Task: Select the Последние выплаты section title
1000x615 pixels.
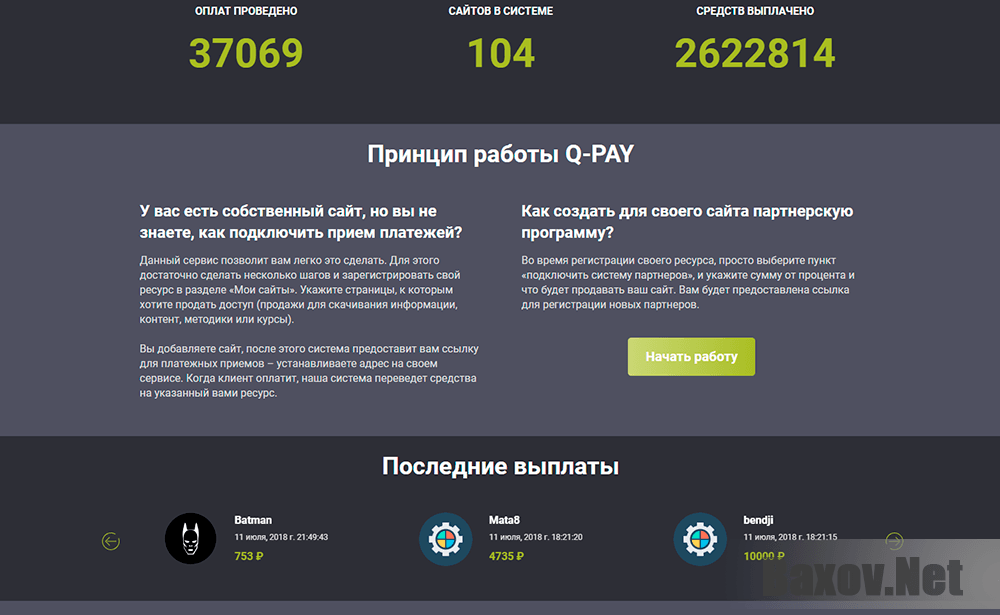Action: click(x=500, y=466)
